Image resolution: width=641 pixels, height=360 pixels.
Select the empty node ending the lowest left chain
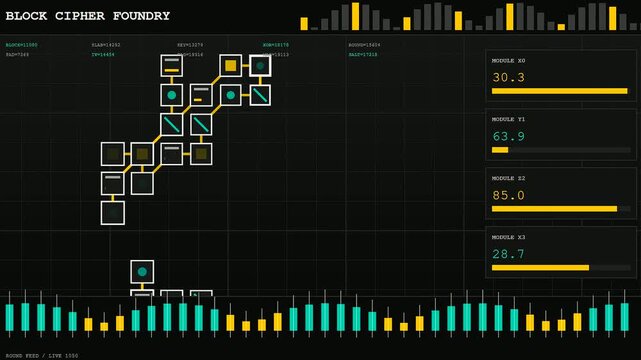tap(113, 212)
